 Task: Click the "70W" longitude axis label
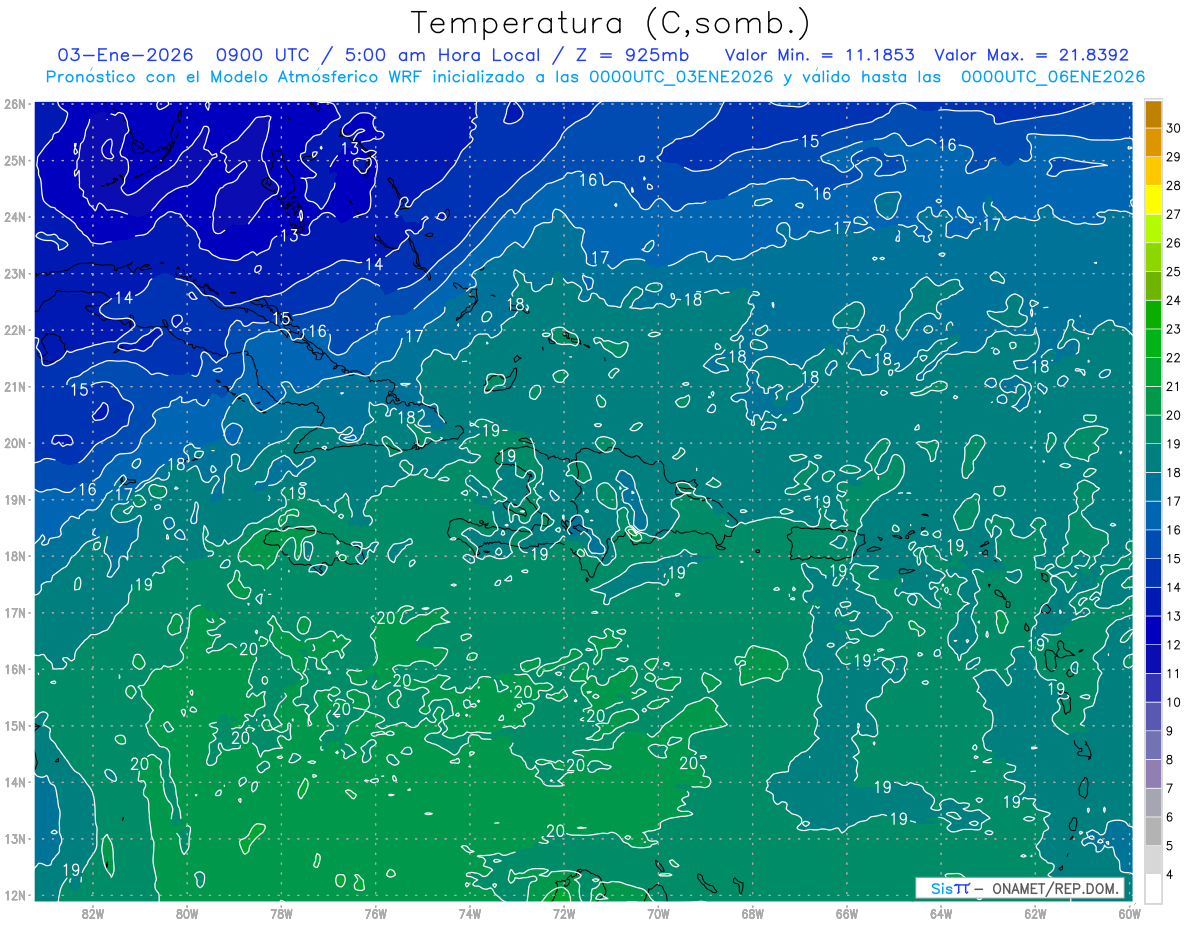click(658, 913)
